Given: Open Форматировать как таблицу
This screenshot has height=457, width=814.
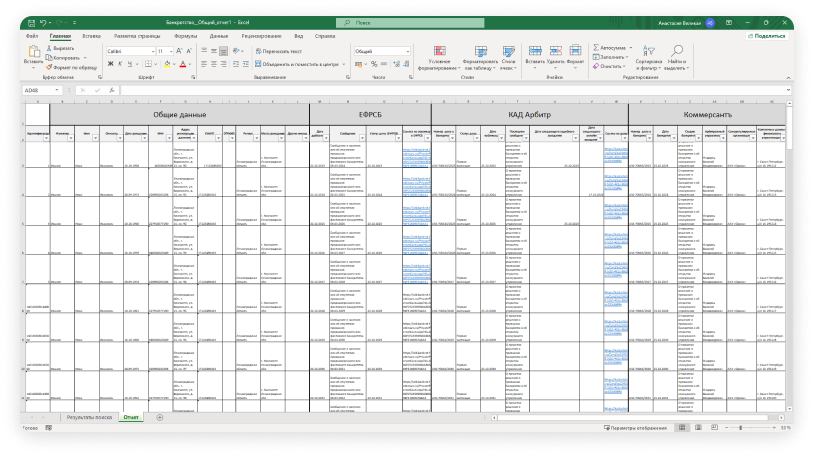Looking at the screenshot, I should click(481, 57).
